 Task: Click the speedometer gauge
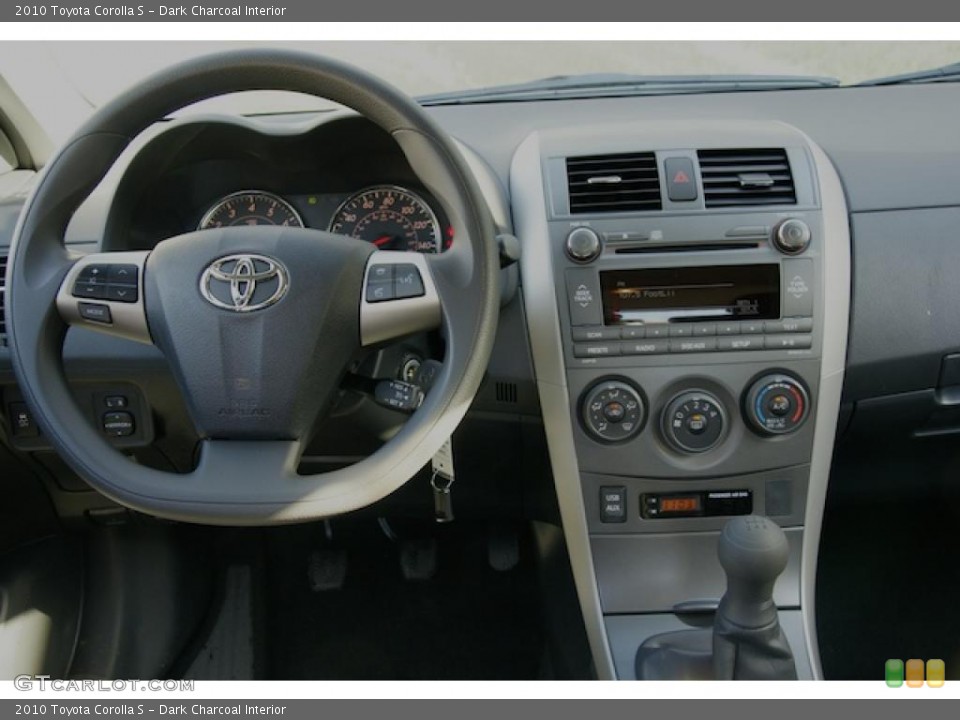[386, 219]
